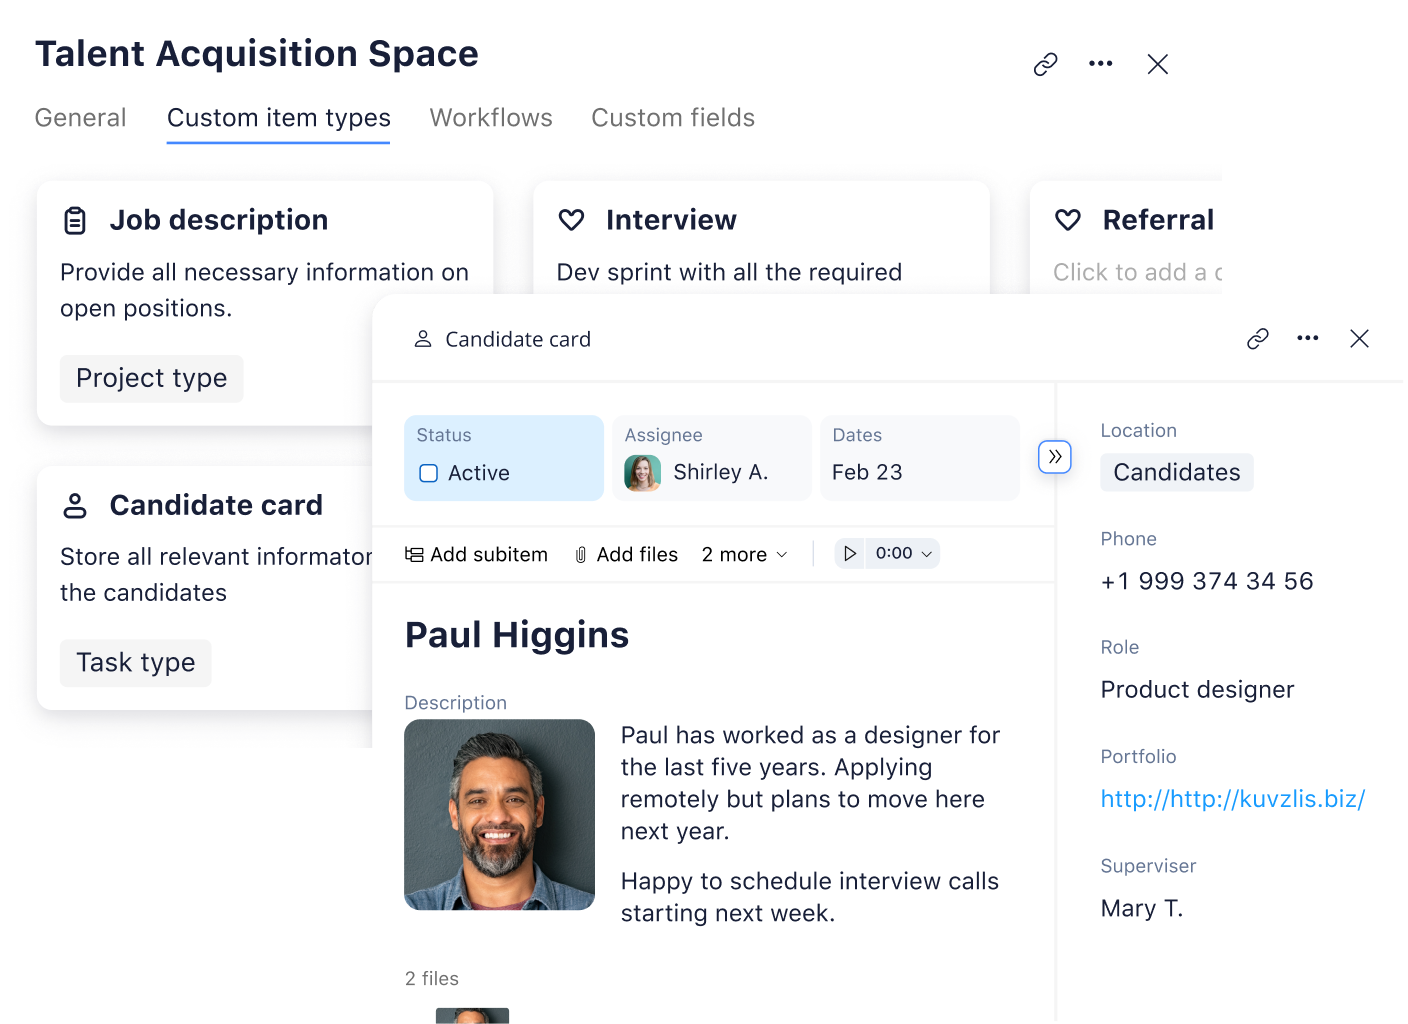Image resolution: width=1408 pixels, height=1024 pixels.
Task: Close the Candidate card panel
Action: click(x=1358, y=339)
